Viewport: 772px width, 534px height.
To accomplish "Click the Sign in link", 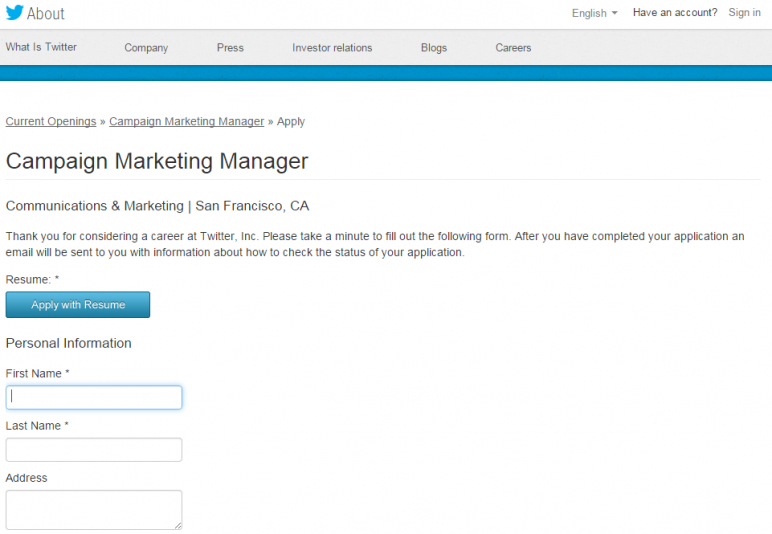I will (x=744, y=12).
